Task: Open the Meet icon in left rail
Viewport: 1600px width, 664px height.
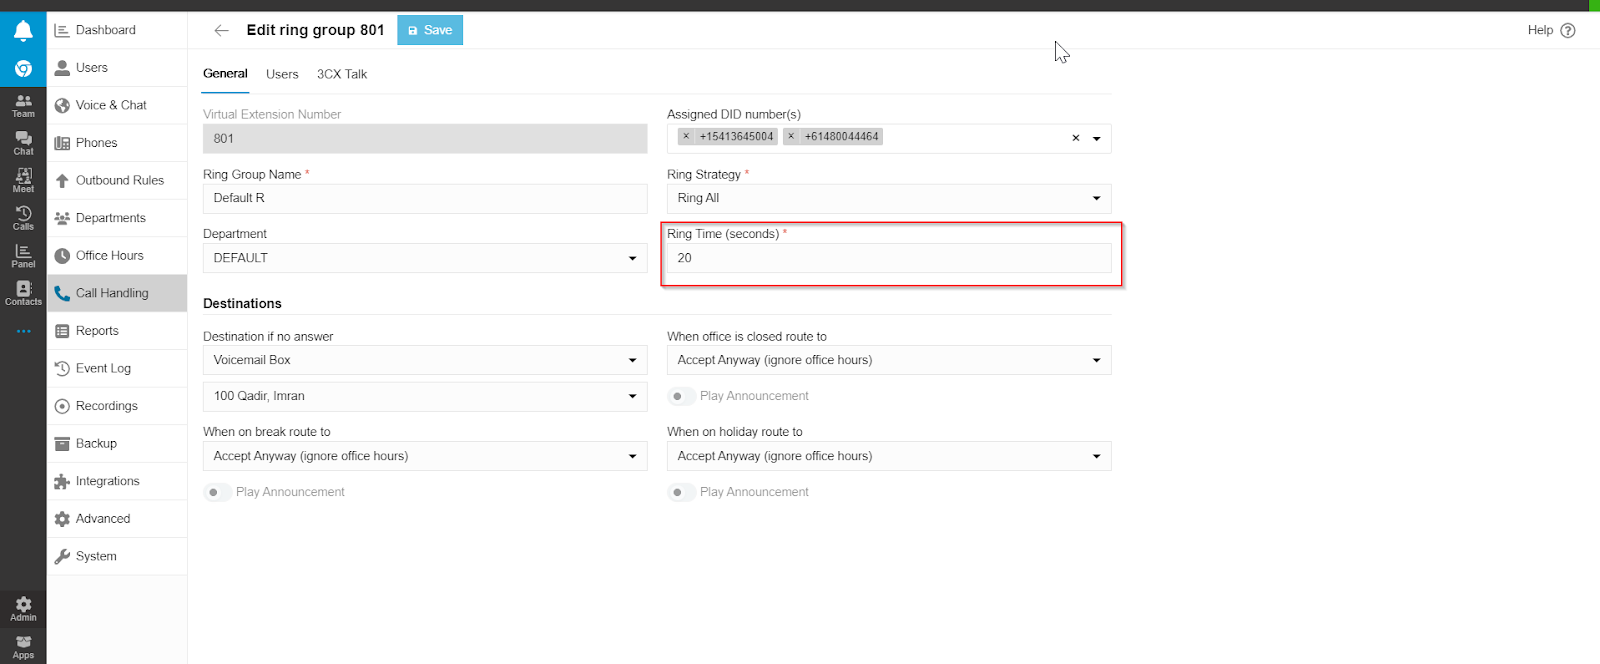Action: pos(23,180)
